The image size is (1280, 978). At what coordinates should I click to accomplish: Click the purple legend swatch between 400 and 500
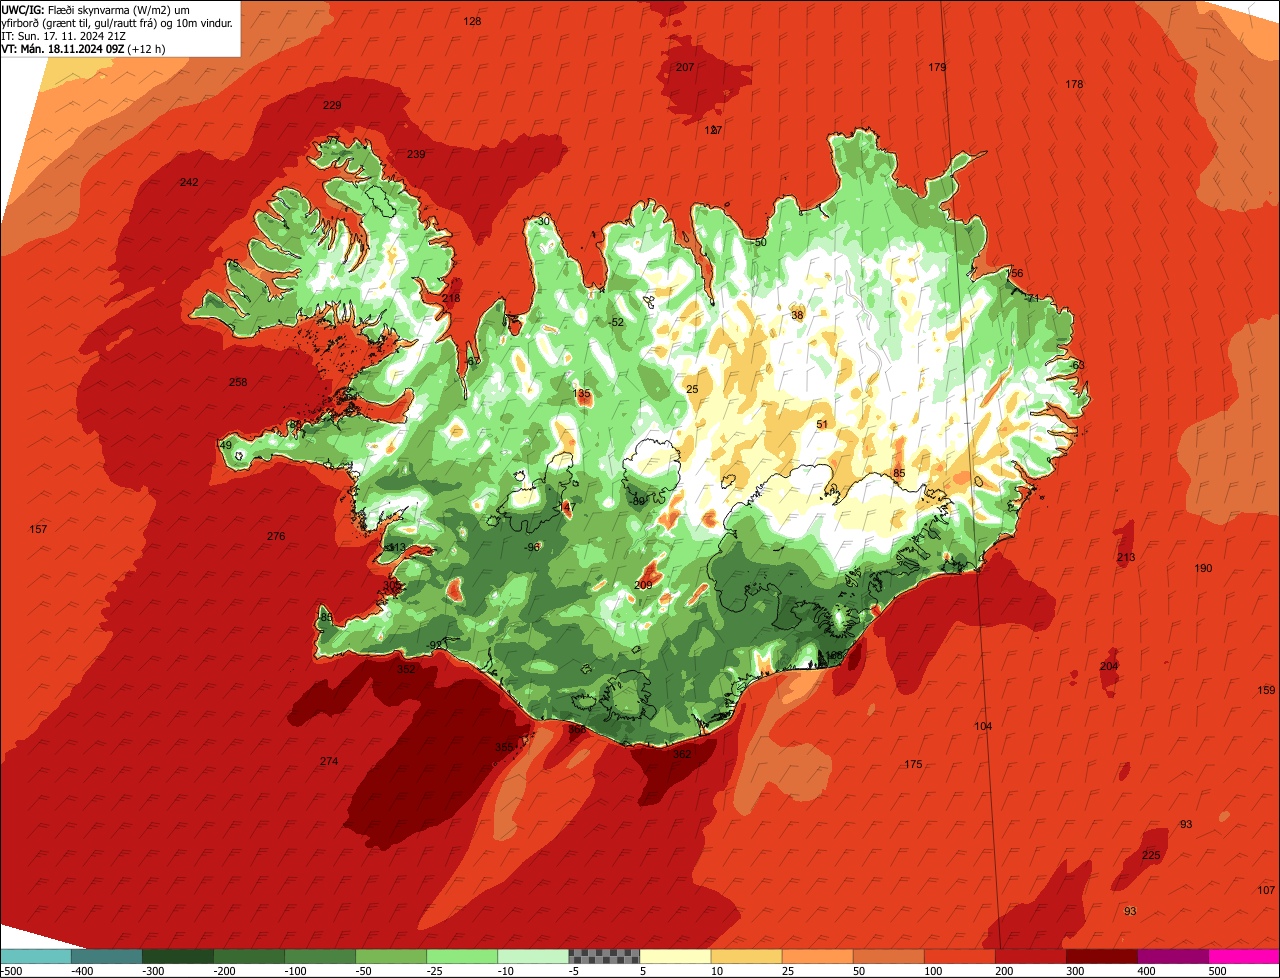[1171, 956]
